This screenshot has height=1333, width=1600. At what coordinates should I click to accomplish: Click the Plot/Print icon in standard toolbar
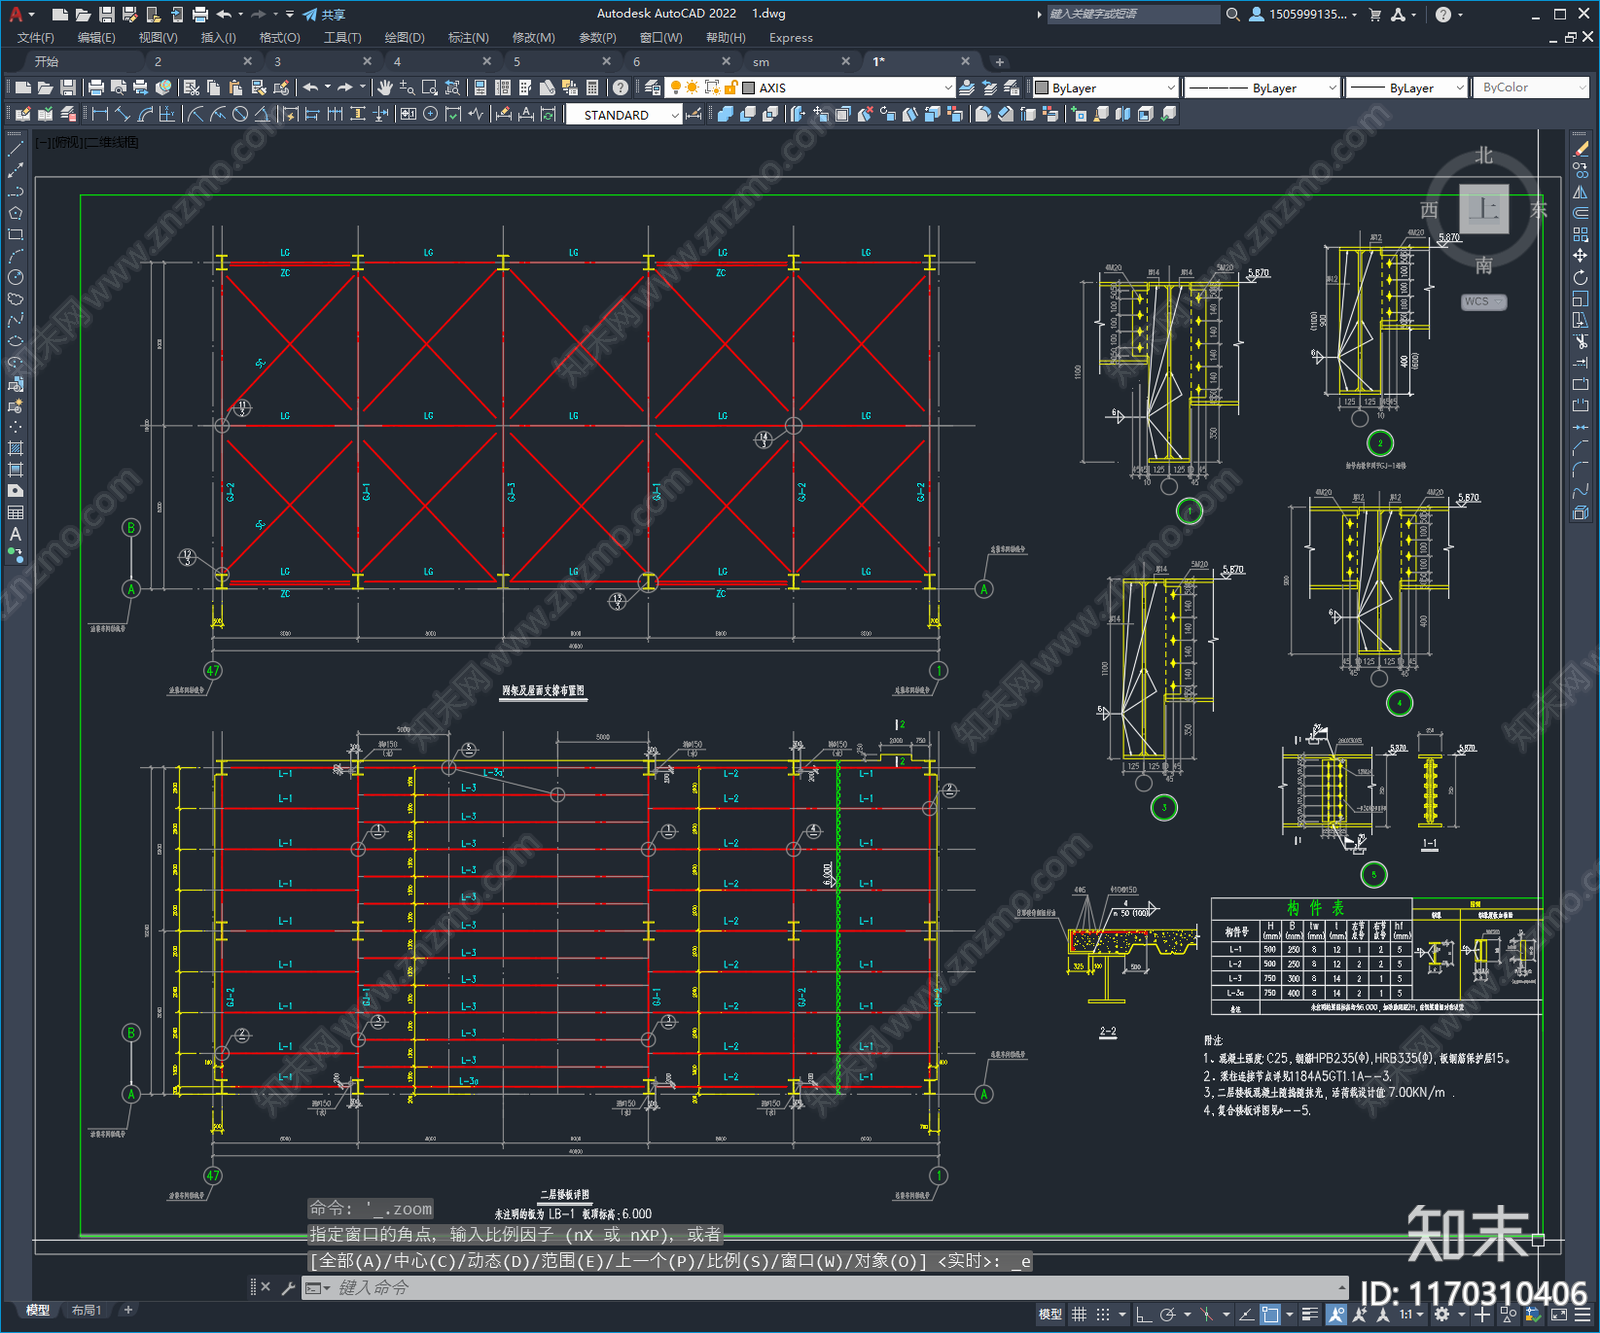click(97, 88)
